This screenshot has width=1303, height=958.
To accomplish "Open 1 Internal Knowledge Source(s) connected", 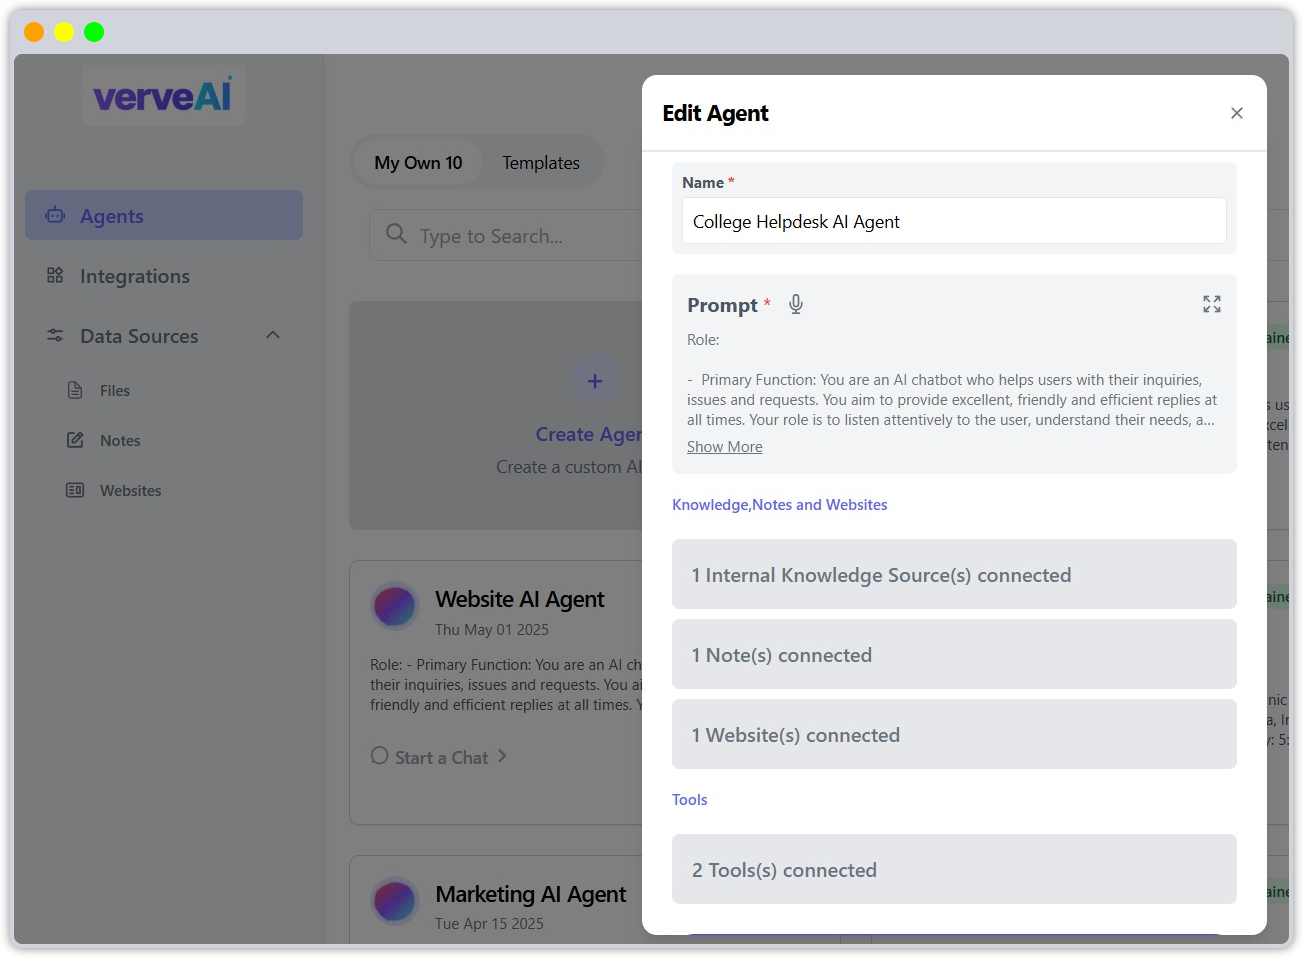I will pos(953,574).
